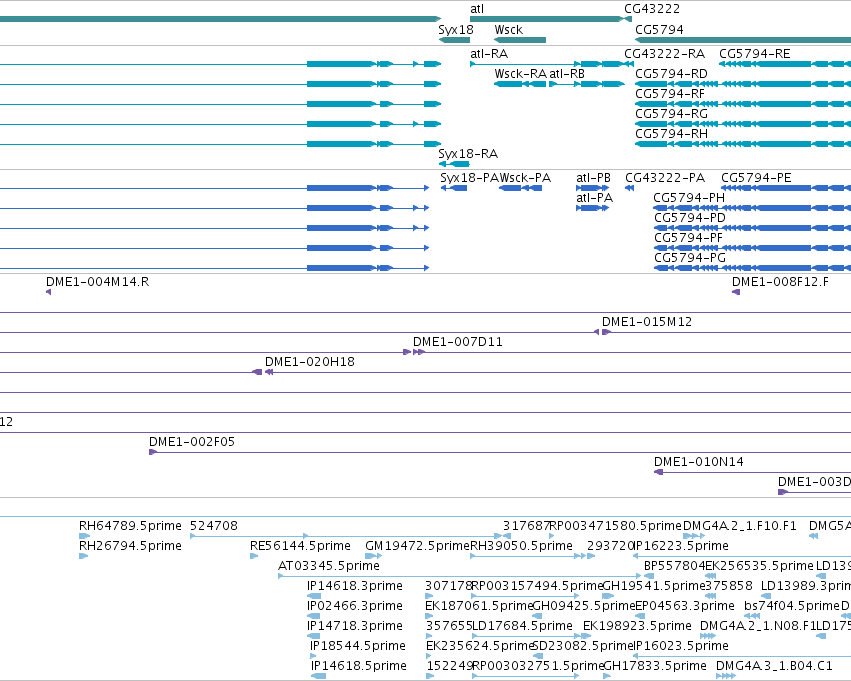Click the EK235624.5prime EST
851x681 pixels.
click(x=429, y=656)
